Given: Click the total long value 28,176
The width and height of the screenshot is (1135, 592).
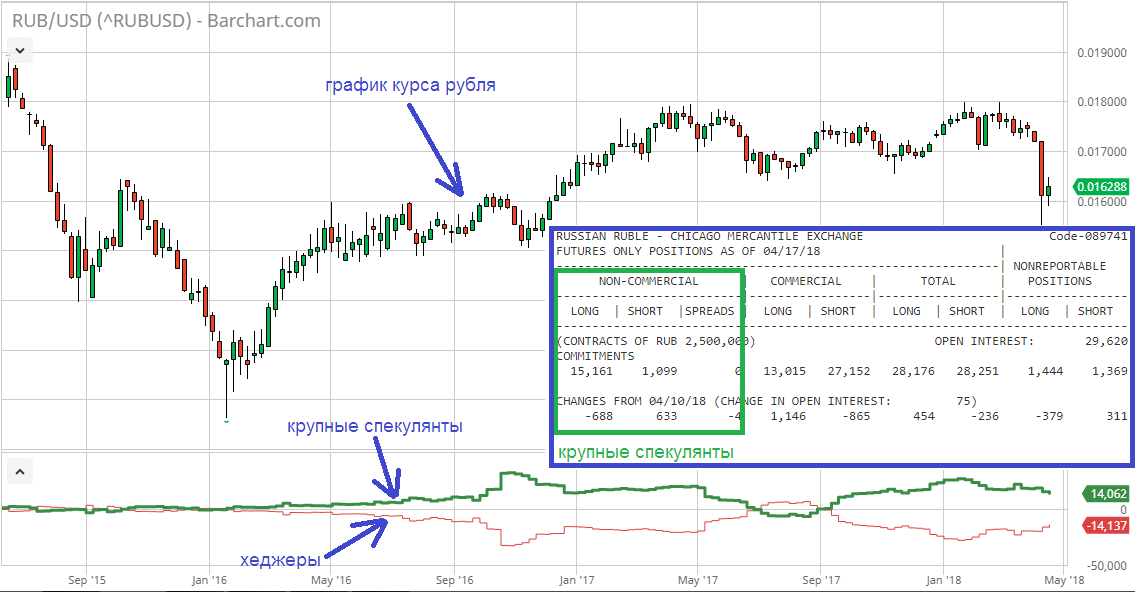Looking at the screenshot, I should 914,371.
